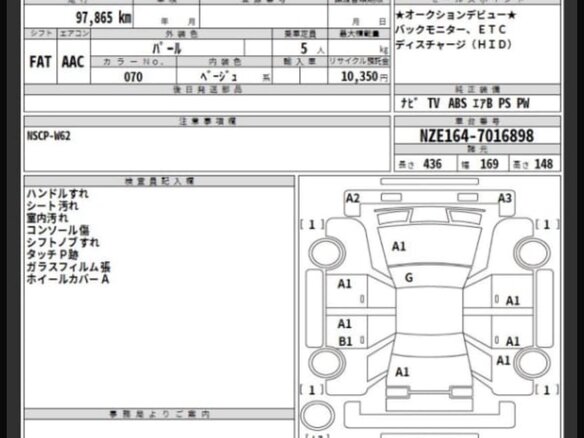Click the color number 070
Screen dimensions: 584x438
pos(133,77)
